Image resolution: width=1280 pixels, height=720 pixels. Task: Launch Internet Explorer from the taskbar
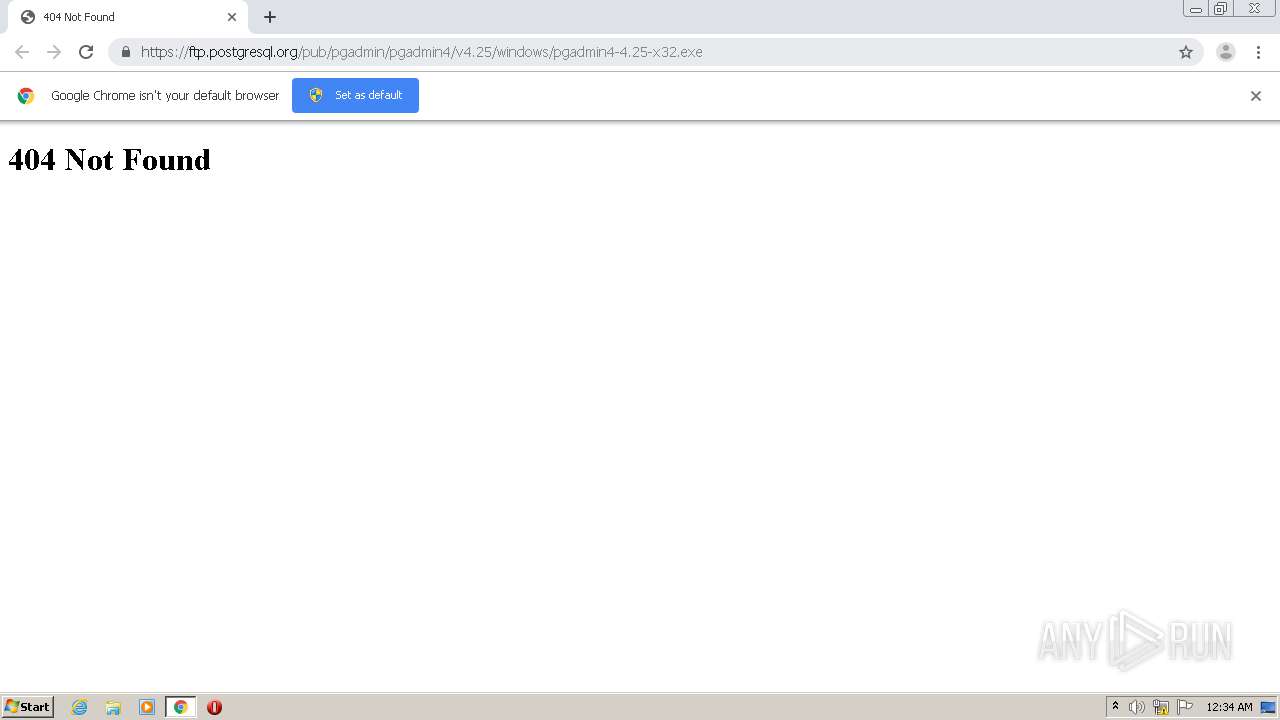click(x=79, y=707)
